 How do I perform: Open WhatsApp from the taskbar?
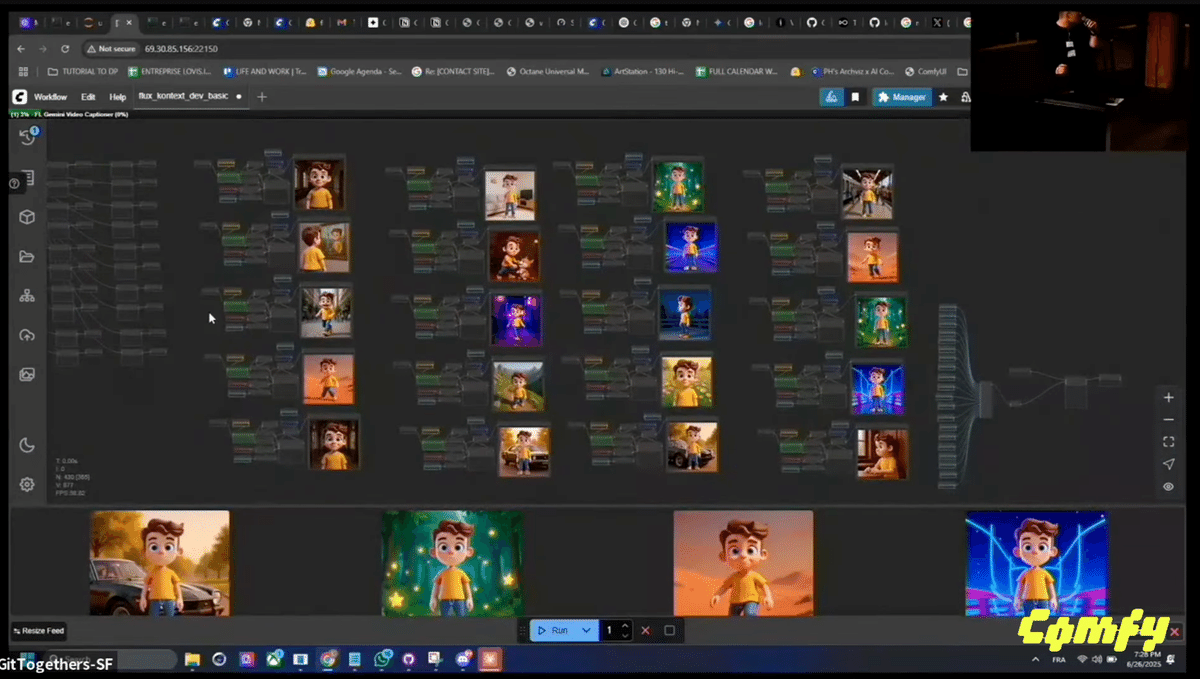coord(382,660)
